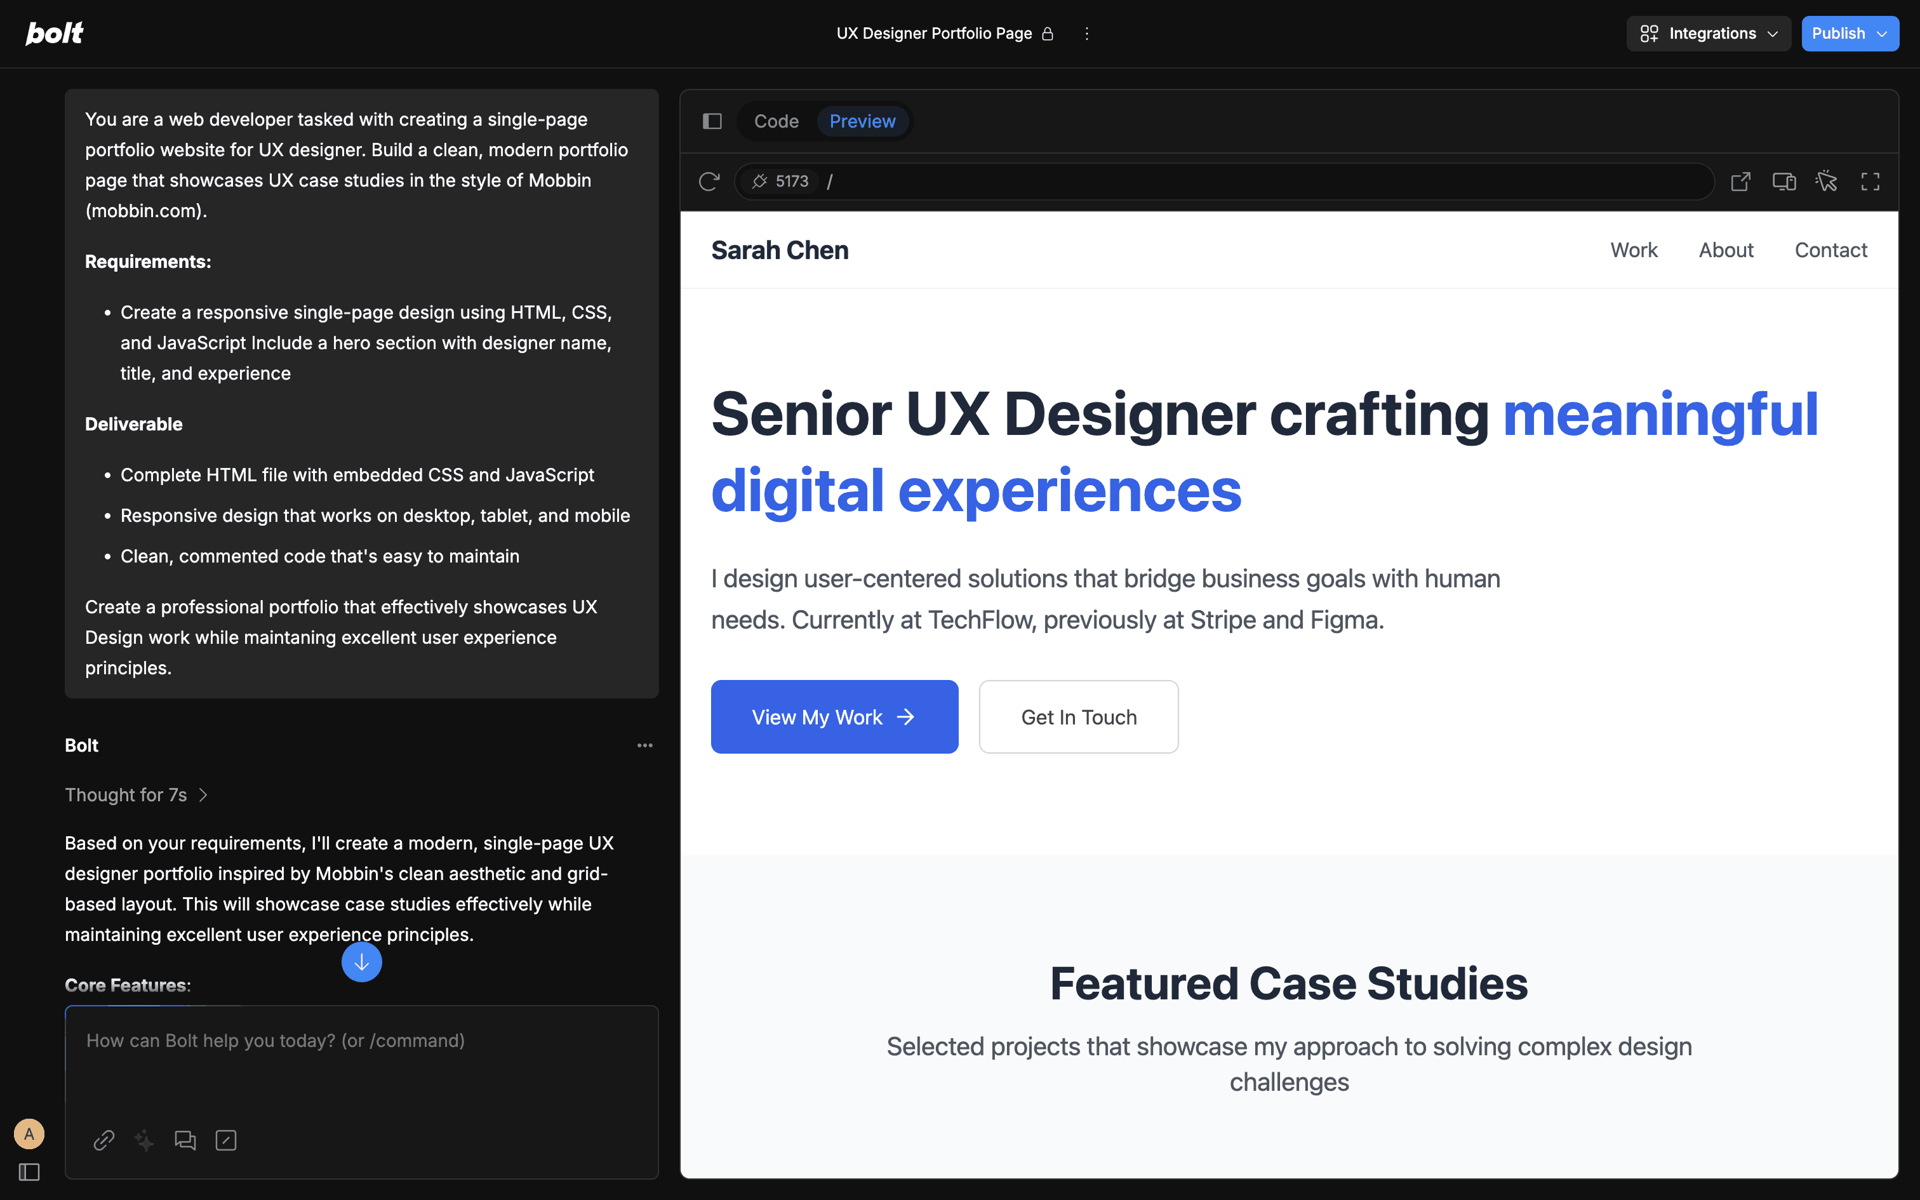The image size is (1920, 1200).
Task: Reload the preview with refresh icon
Action: tap(709, 181)
